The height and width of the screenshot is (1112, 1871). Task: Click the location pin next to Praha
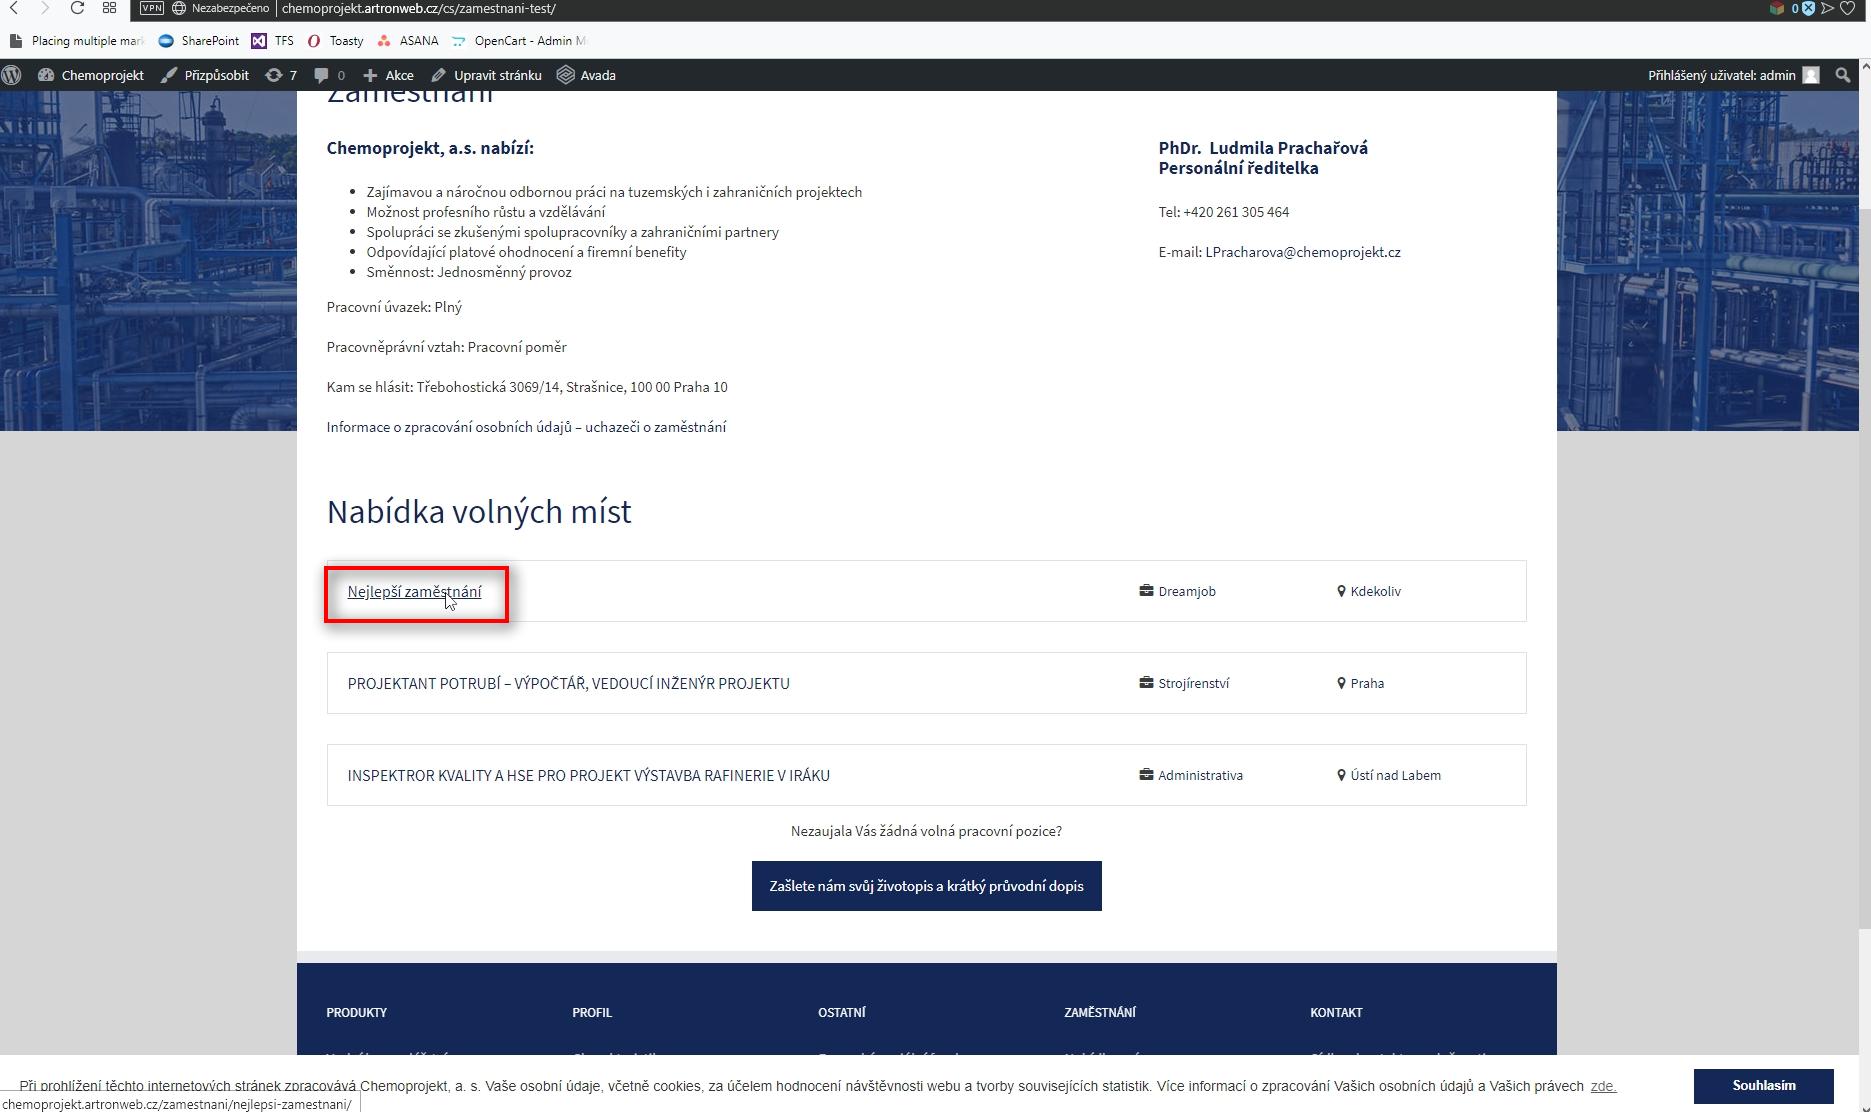[x=1340, y=683]
